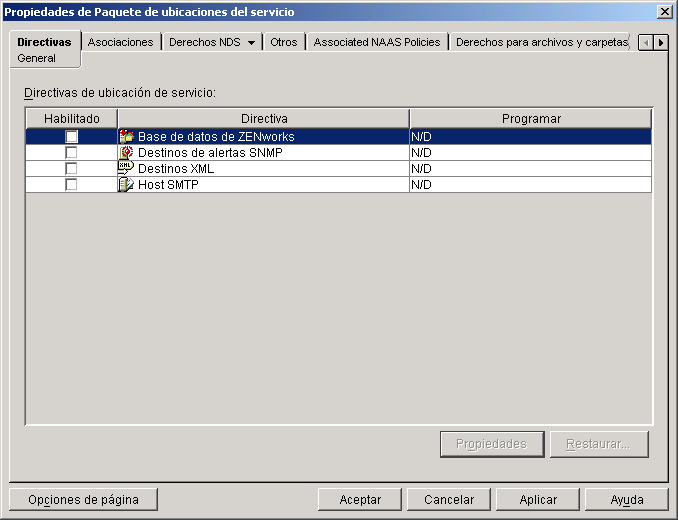The width and height of the screenshot is (678, 520).
Task: Click the General subpage label under Directivas
Action: (36, 58)
